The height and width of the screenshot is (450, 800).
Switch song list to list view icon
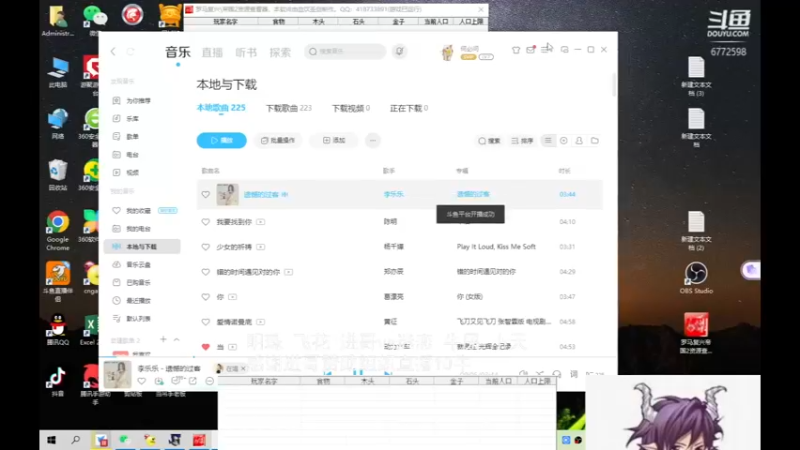point(548,140)
